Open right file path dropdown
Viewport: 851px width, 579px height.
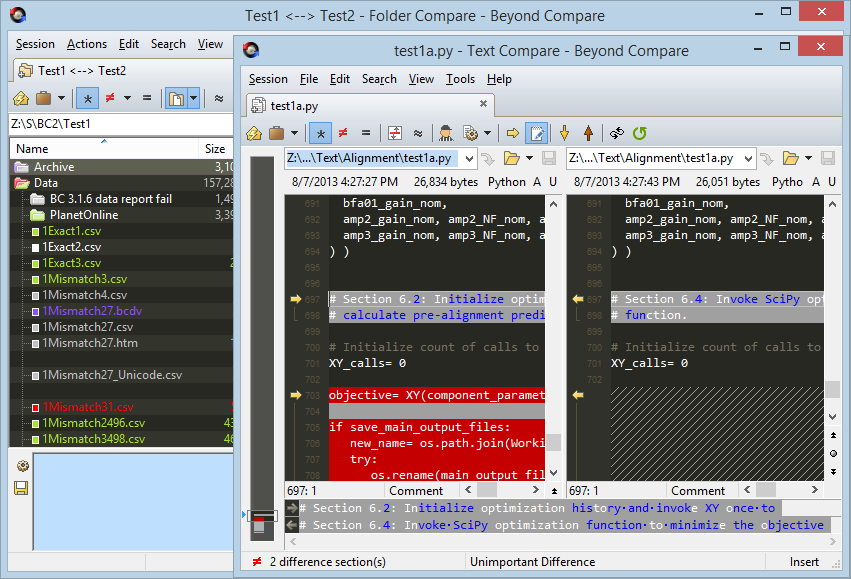[746, 158]
